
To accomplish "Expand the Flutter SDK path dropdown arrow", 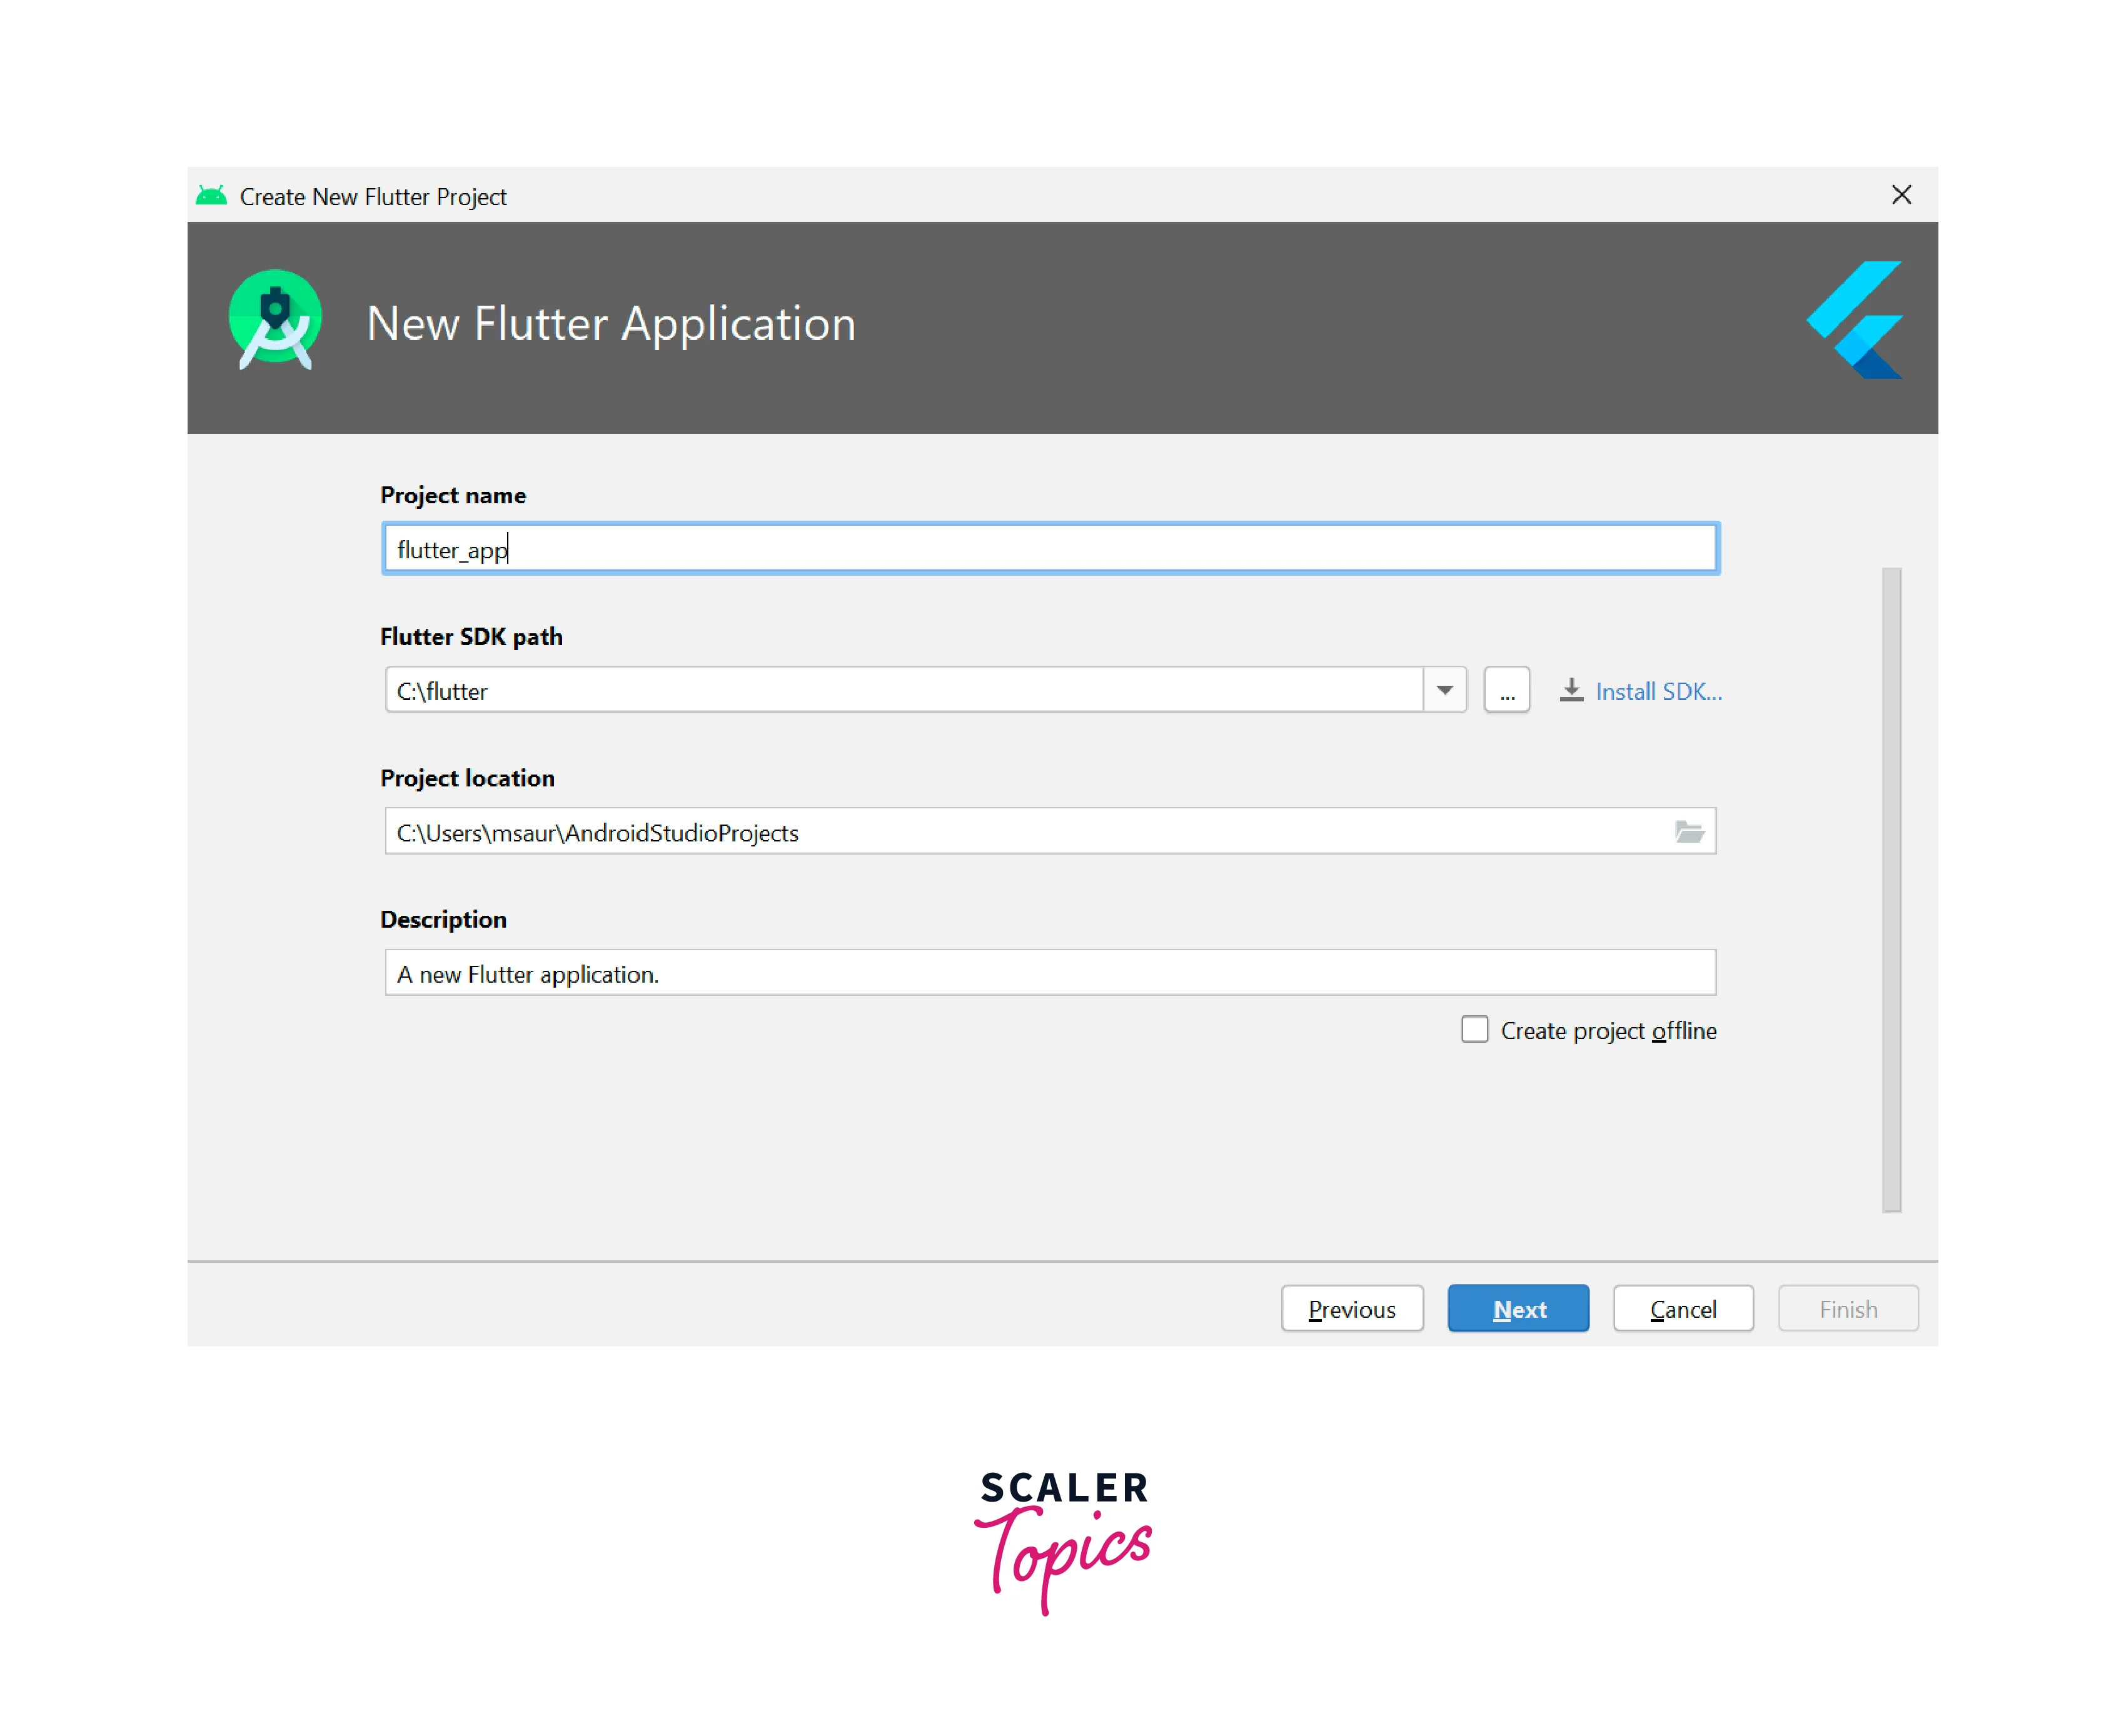I will point(1444,691).
